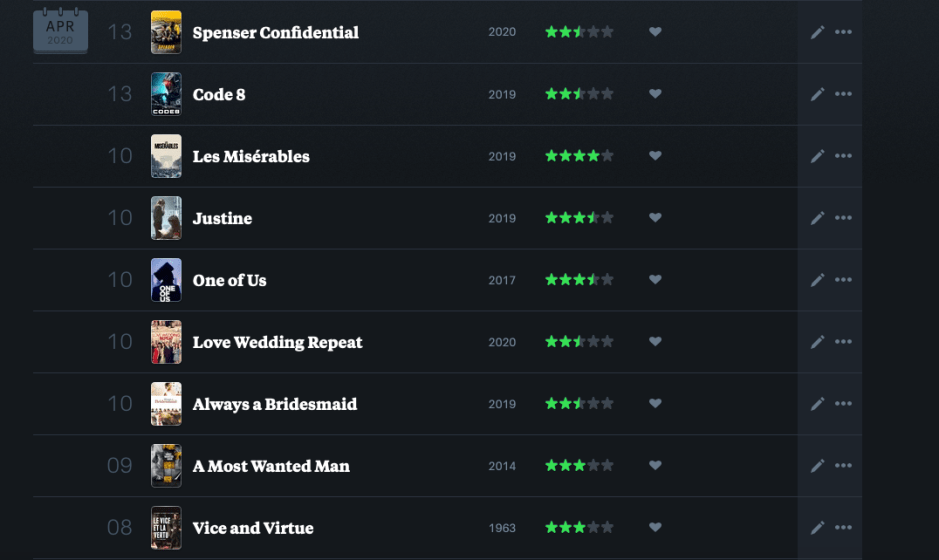The width and height of the screenshot is (939, 560).
Task: Open more actions for Always a Bridesmaid
Action: click(x=843, y=404)
